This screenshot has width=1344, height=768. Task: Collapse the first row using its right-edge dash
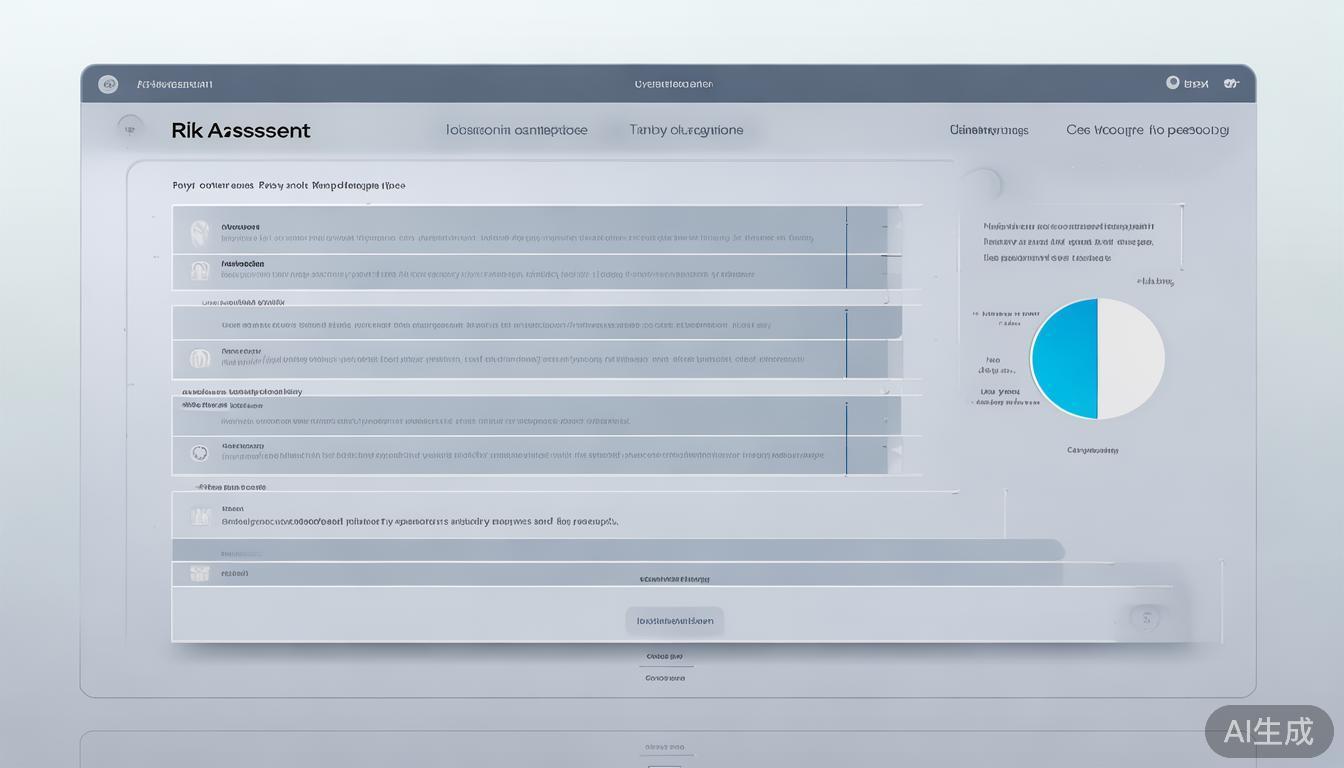click(x=884, y=228)
